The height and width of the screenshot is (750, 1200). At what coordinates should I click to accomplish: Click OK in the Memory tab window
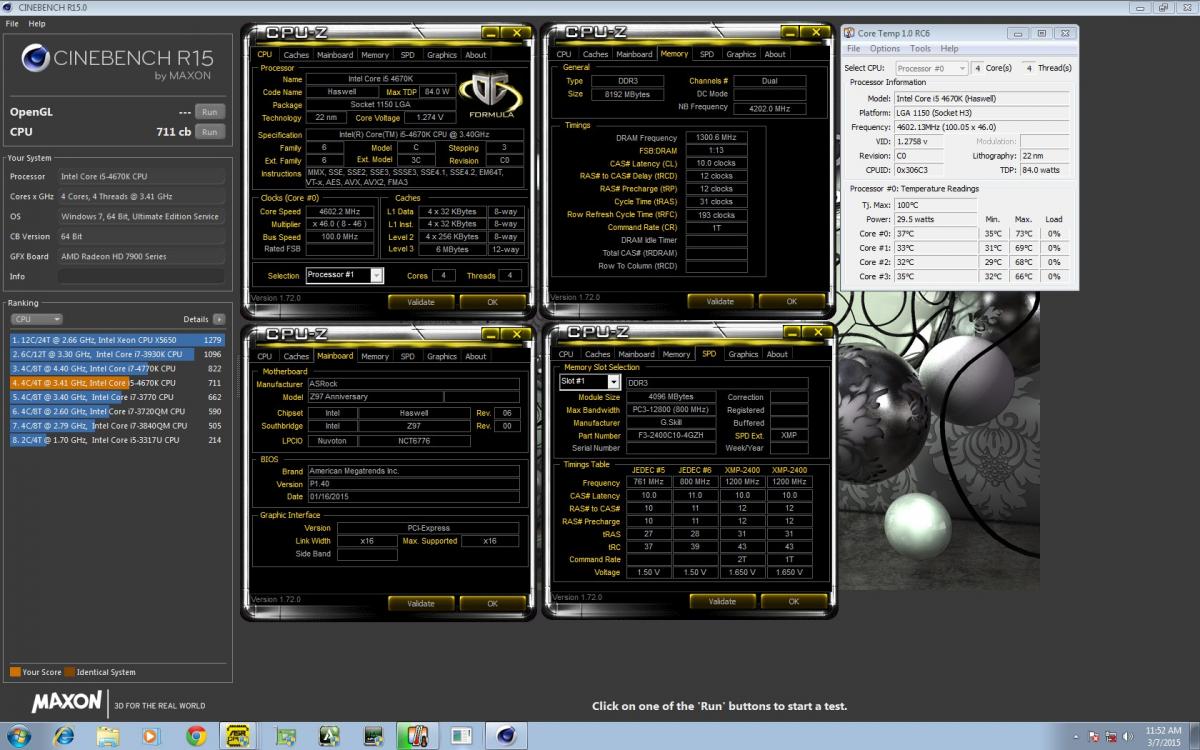click(x=791, y=301)
